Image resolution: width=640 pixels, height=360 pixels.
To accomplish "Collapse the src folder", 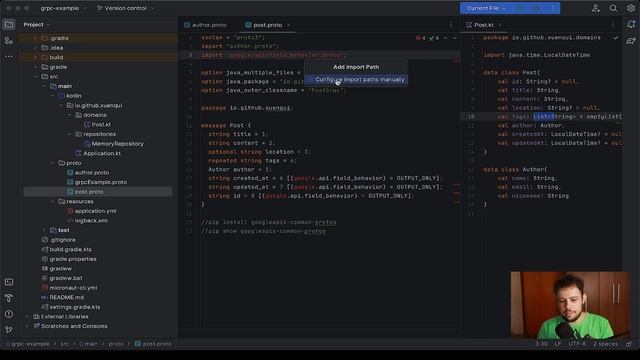I will 36,76.
